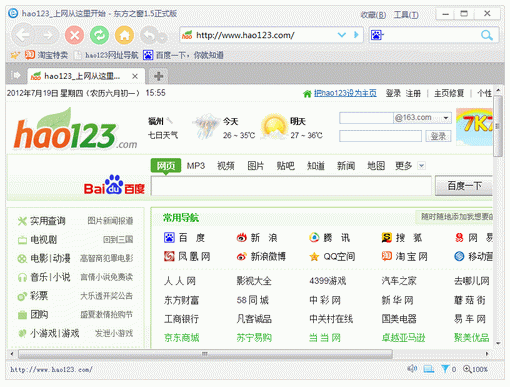
Task: Select the 贴吧 search tab
Action: click(286, 166)
